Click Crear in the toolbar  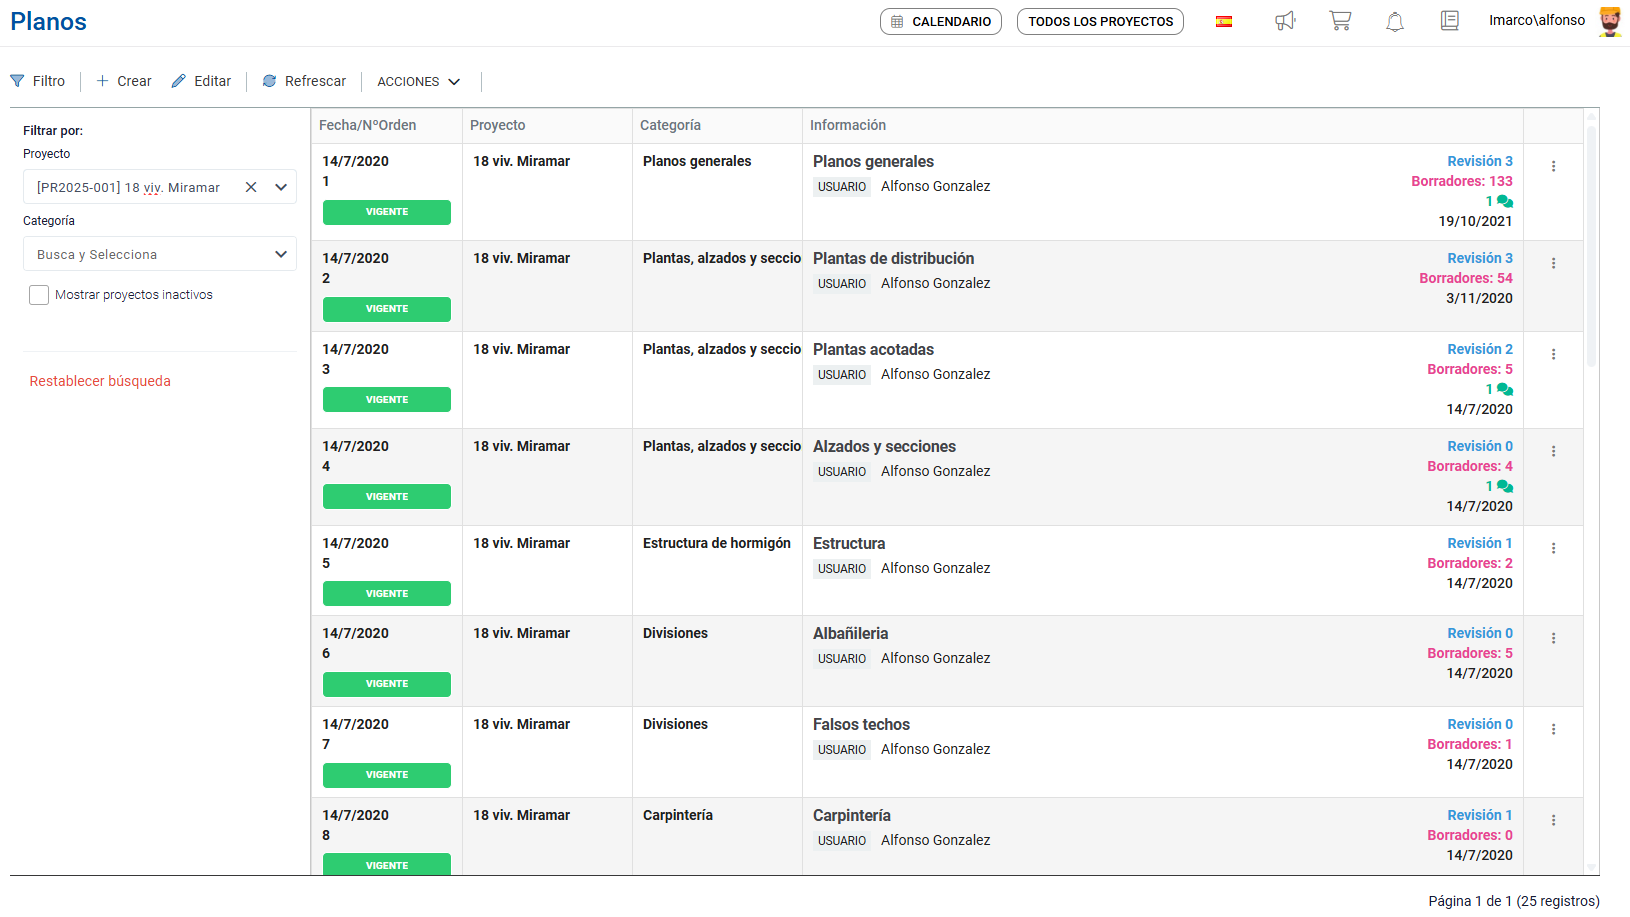[124, 81]
